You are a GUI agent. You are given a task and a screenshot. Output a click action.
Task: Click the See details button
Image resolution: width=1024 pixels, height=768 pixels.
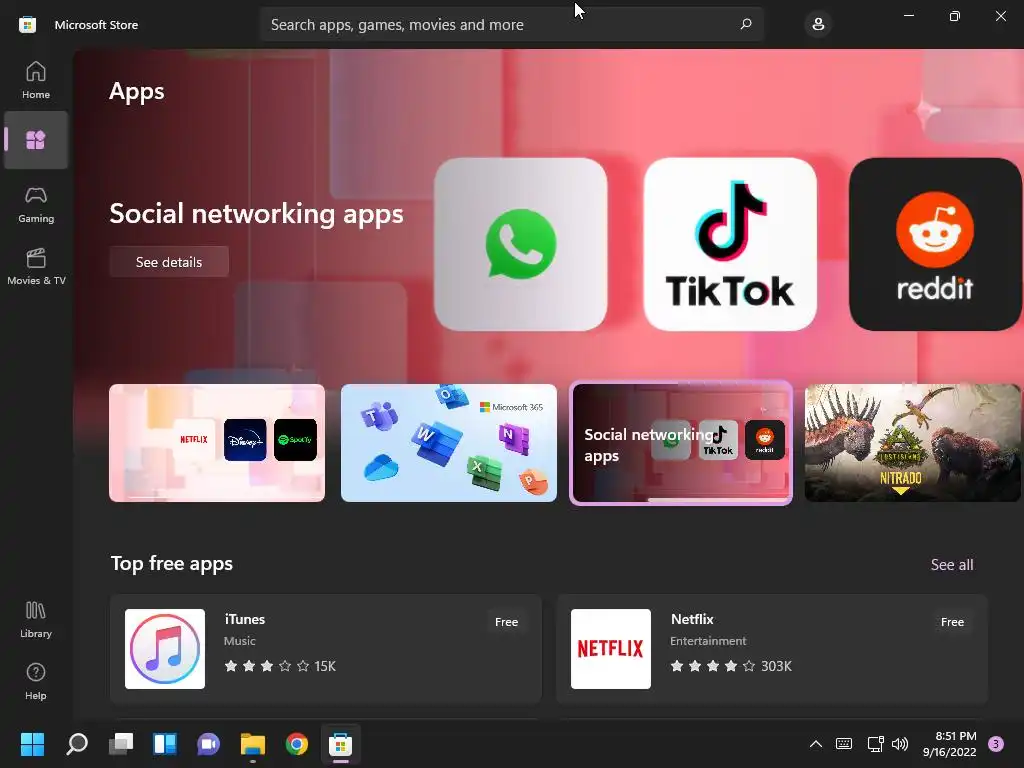click(x=169, y=262)
